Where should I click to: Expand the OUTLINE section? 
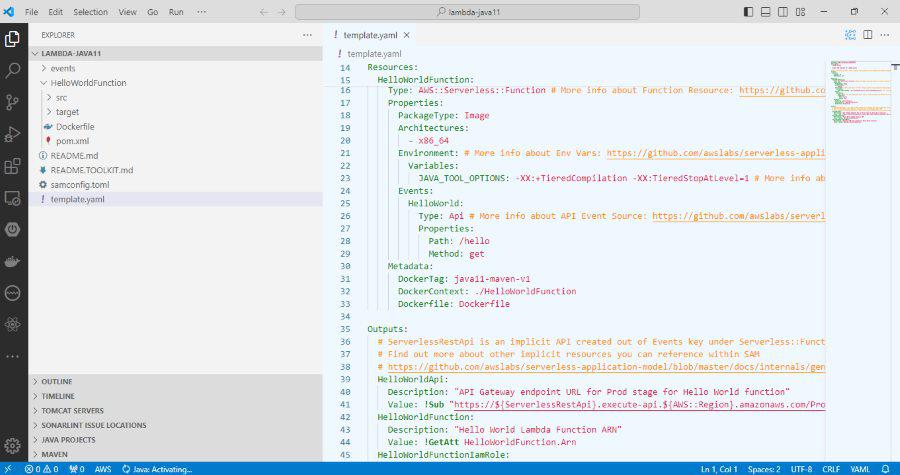click(175, 381)
